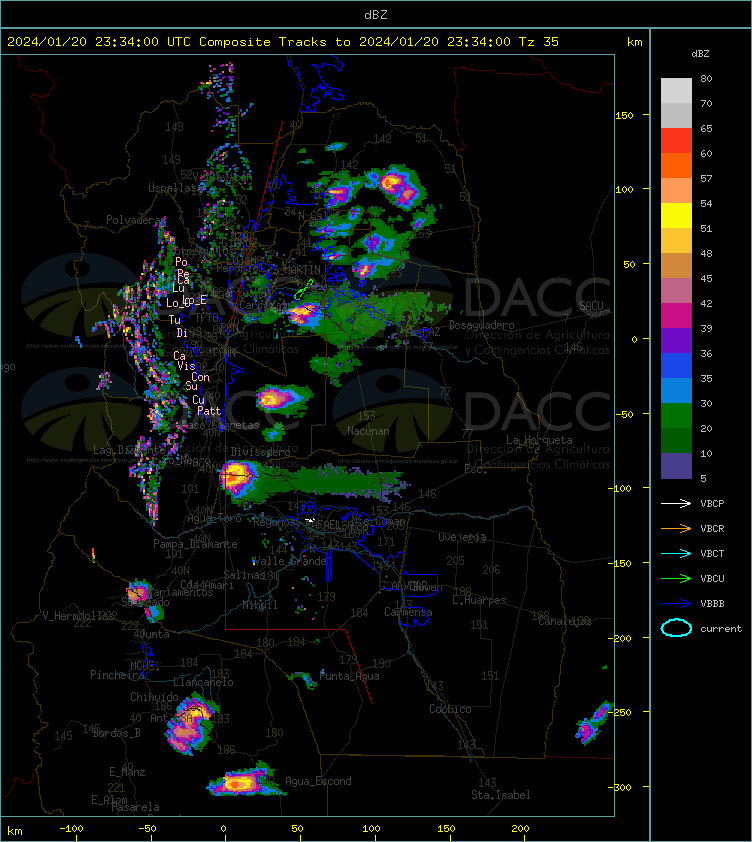Screen dimensions: 752x842
Task: Click the 'Carmensa' place label
Action: (408, 612)
